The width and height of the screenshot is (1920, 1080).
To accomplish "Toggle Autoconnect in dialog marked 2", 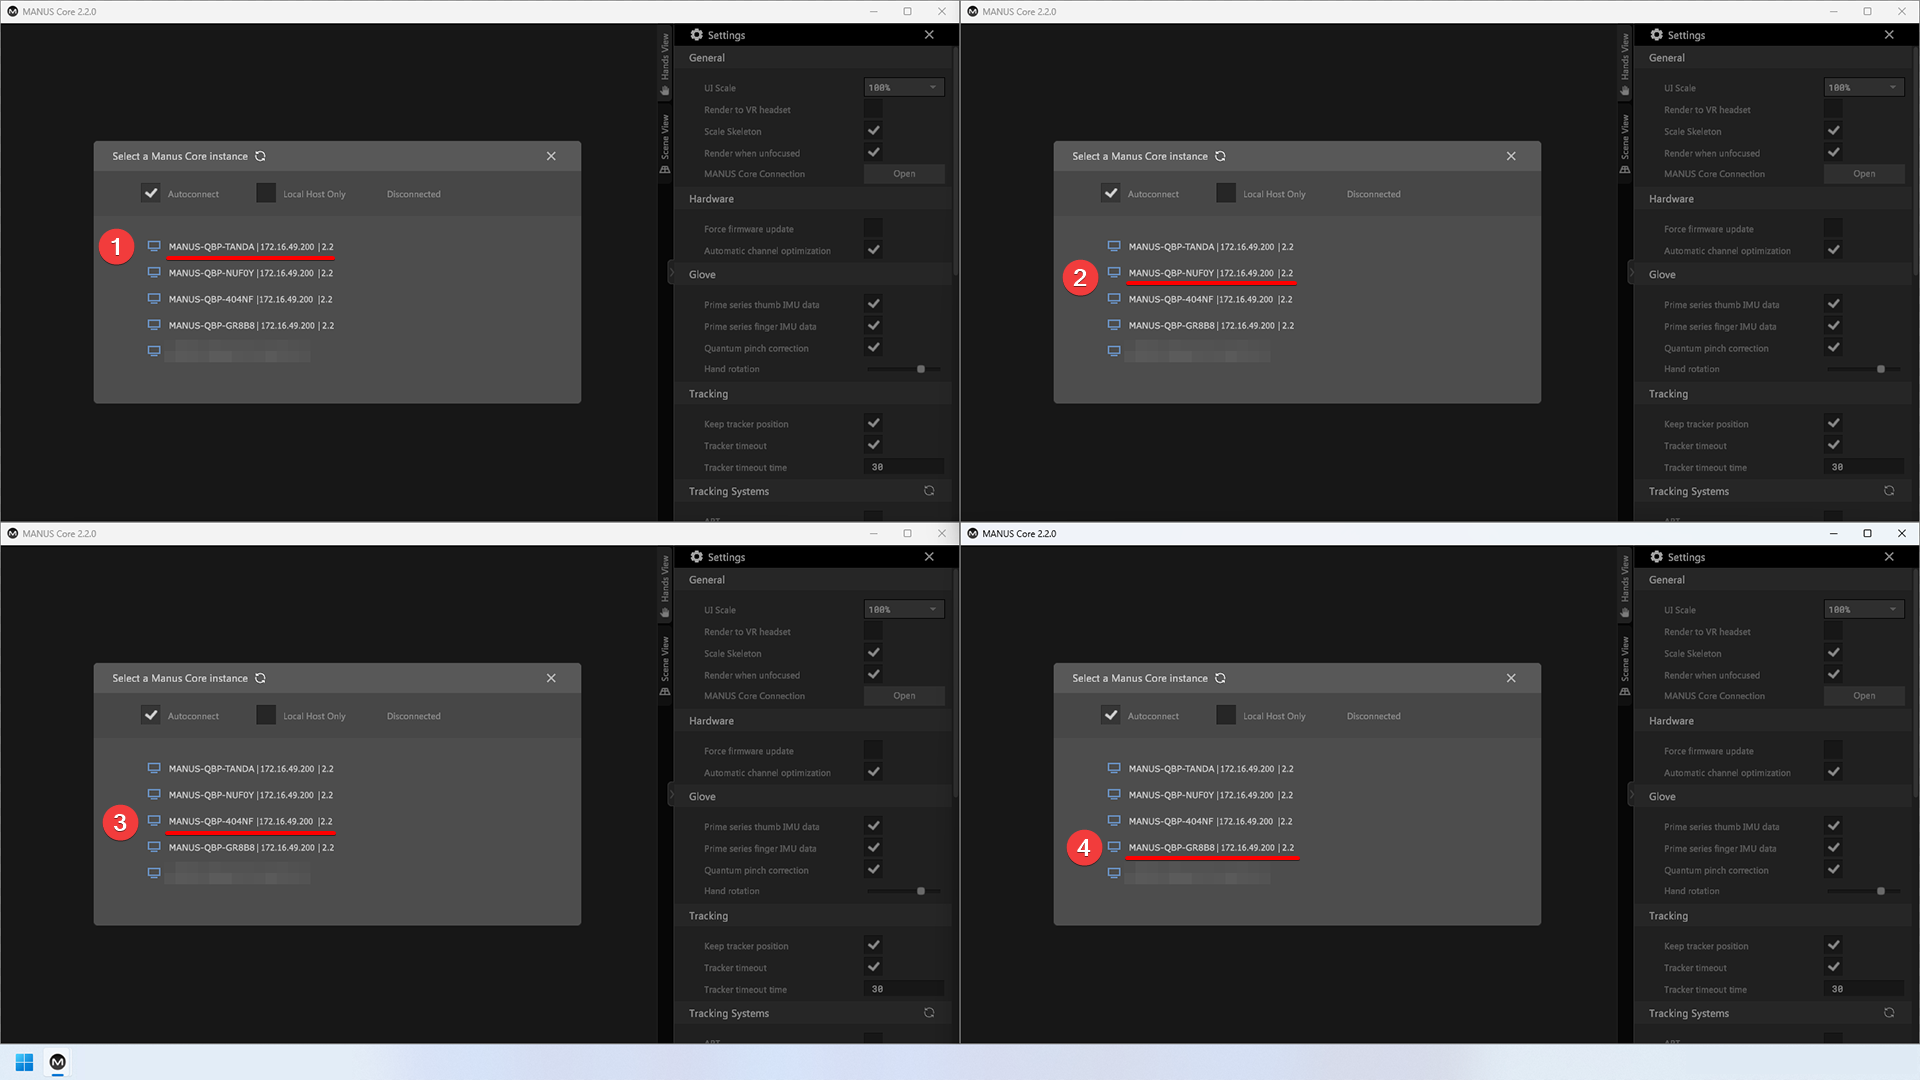I will [x=1111, y=193].
